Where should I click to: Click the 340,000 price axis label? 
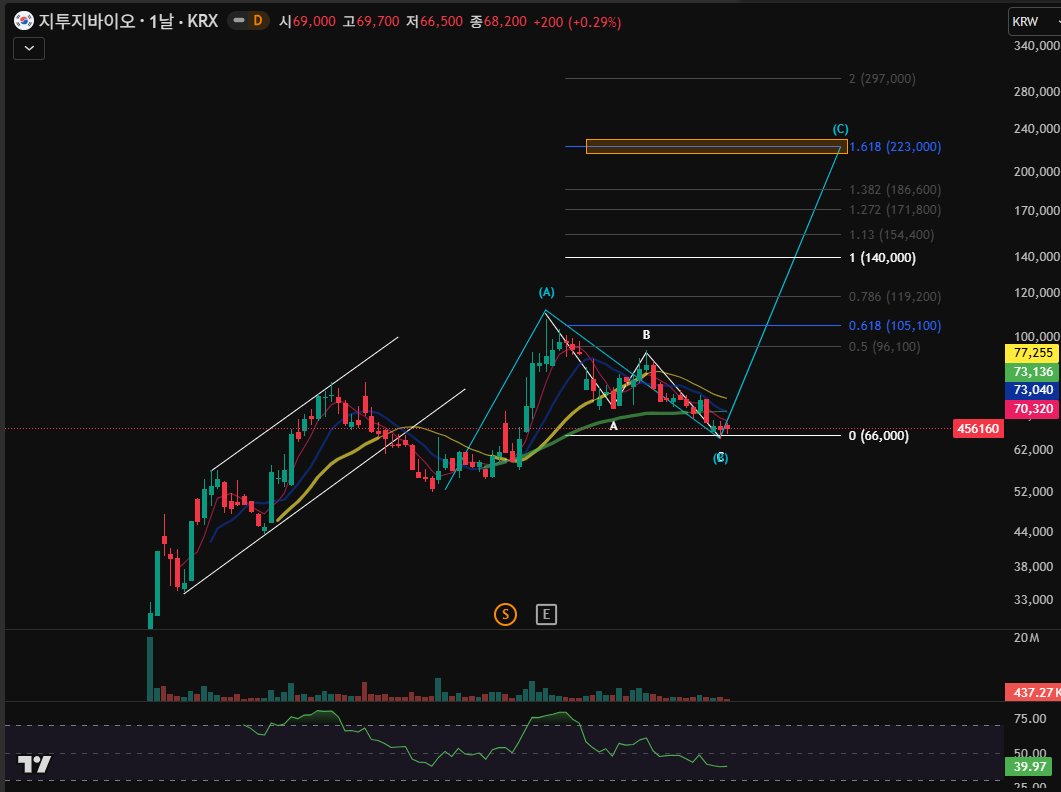pos(1037,46)
